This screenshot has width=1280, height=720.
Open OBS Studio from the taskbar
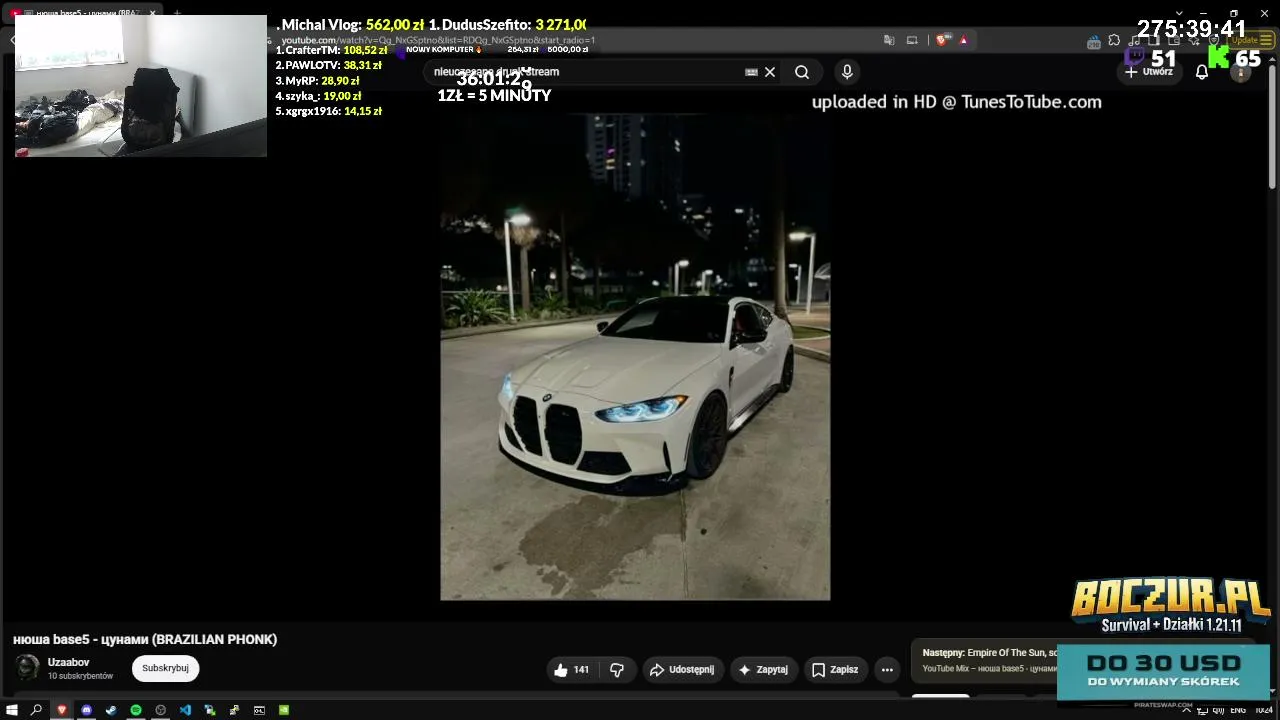160,710
